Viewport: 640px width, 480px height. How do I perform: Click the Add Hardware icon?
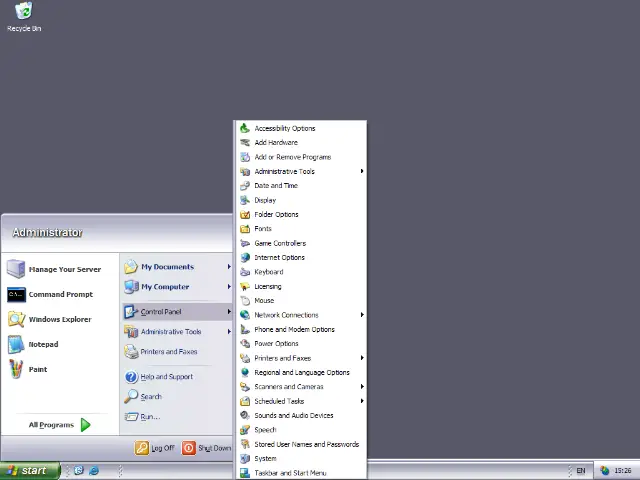pyautogui.click(x=245, y=142)
